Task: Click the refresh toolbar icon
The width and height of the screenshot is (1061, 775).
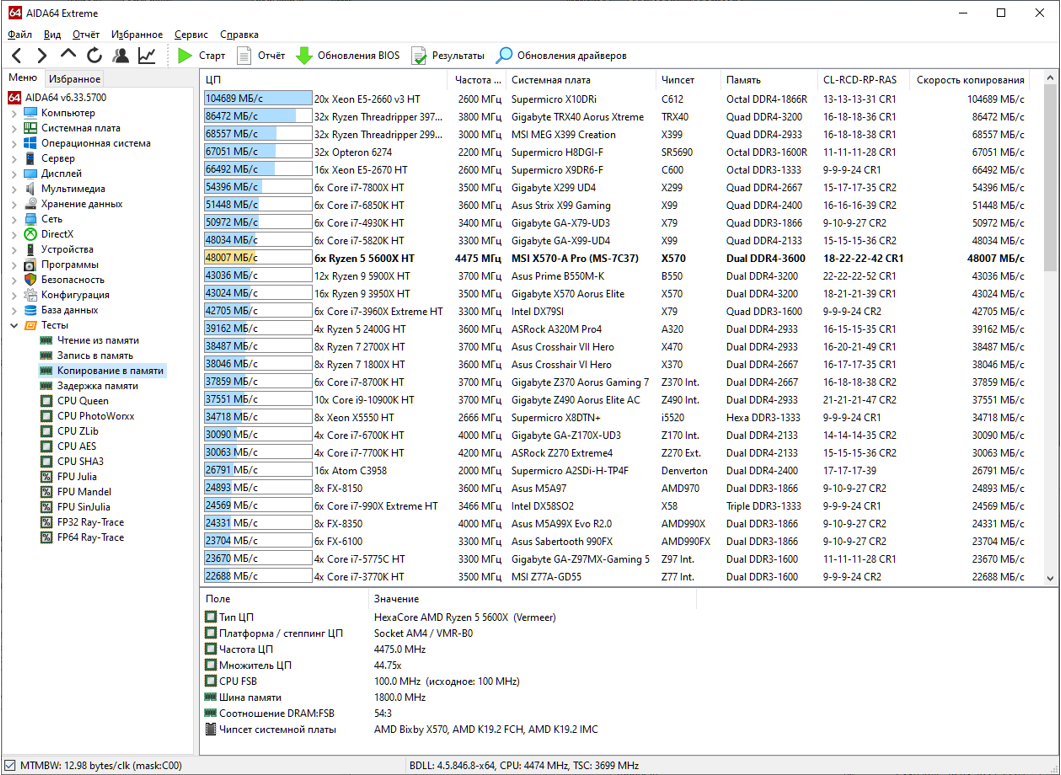Action: pyautogui.click(x=94, y=56)
